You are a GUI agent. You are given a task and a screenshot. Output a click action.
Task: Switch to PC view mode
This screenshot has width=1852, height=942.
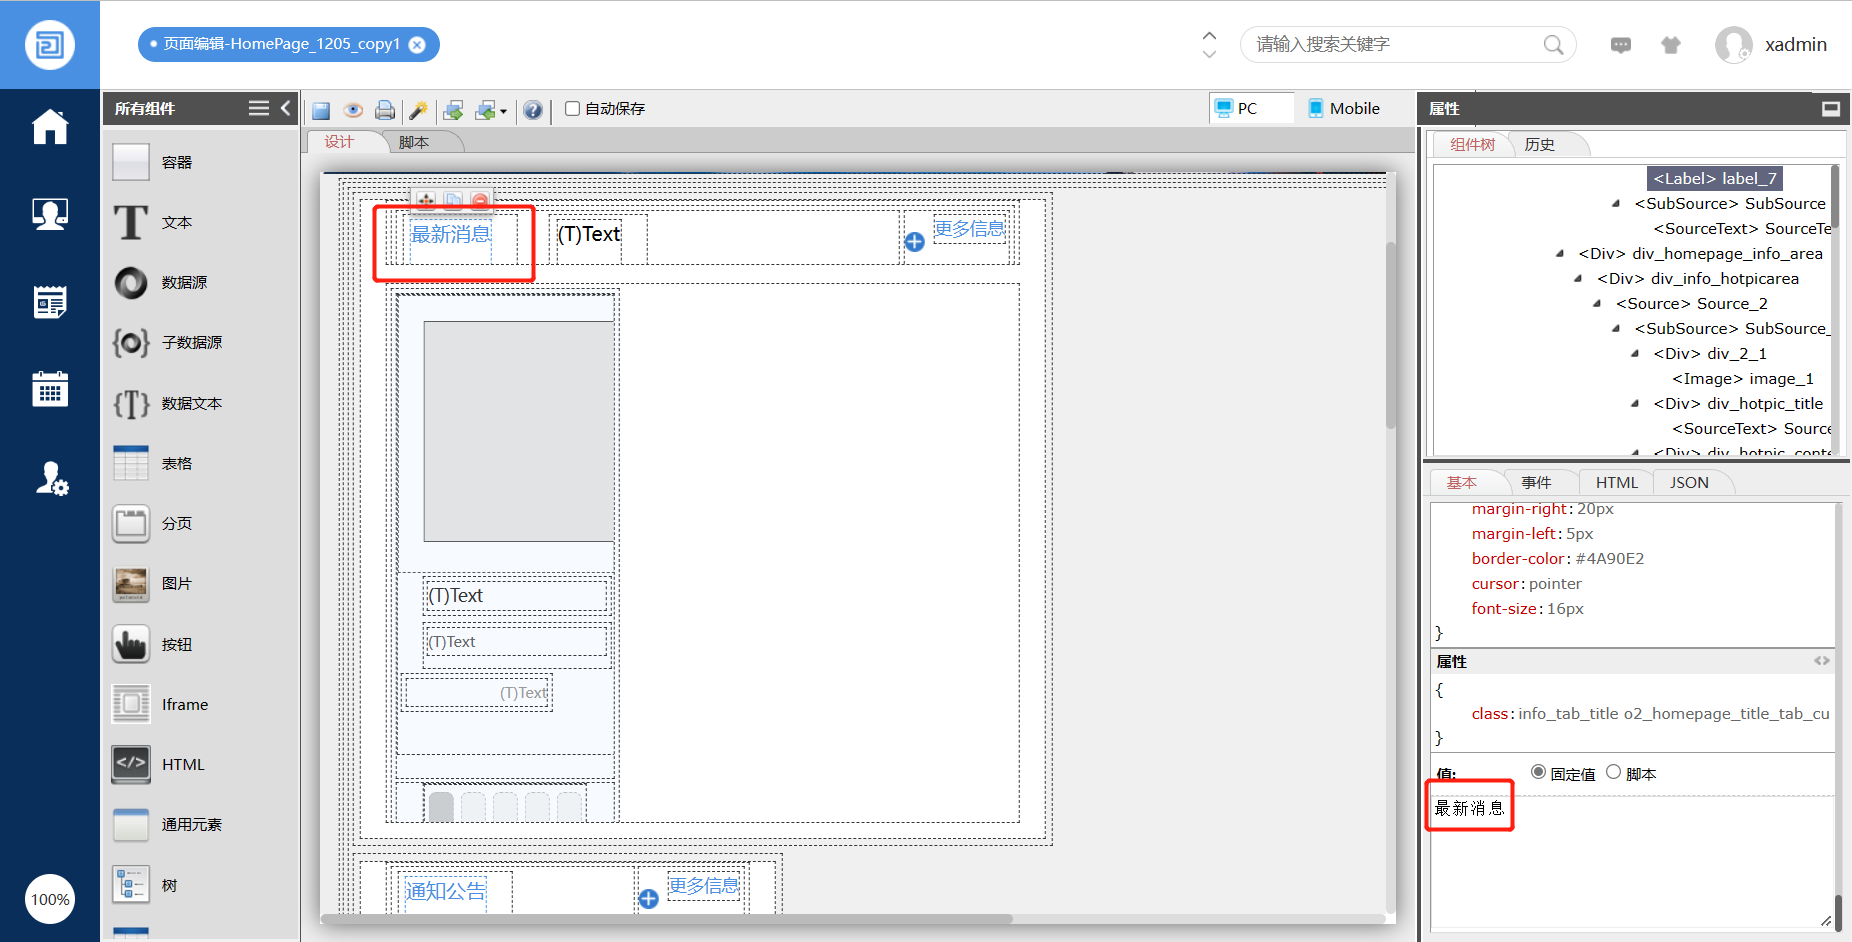(x=1251, y=108)
